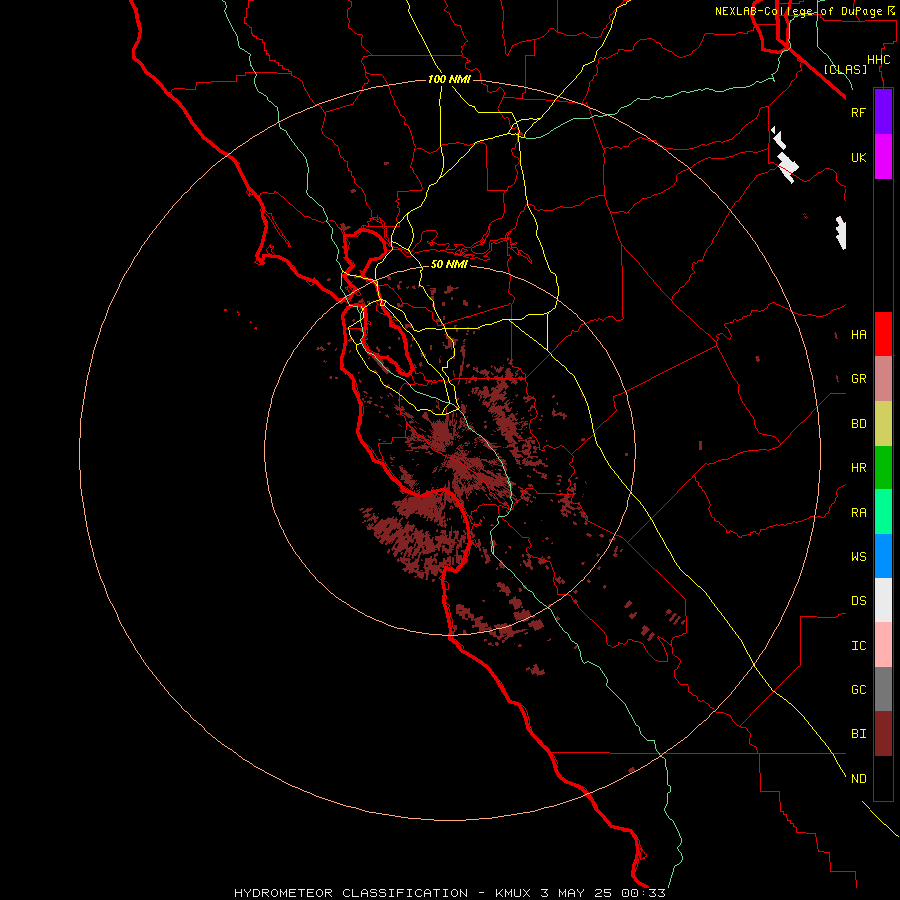Image resolution: width=900 pixels, height=900 pixels.
Task: Click the "GC" legend label
Action: coord(858,689)
